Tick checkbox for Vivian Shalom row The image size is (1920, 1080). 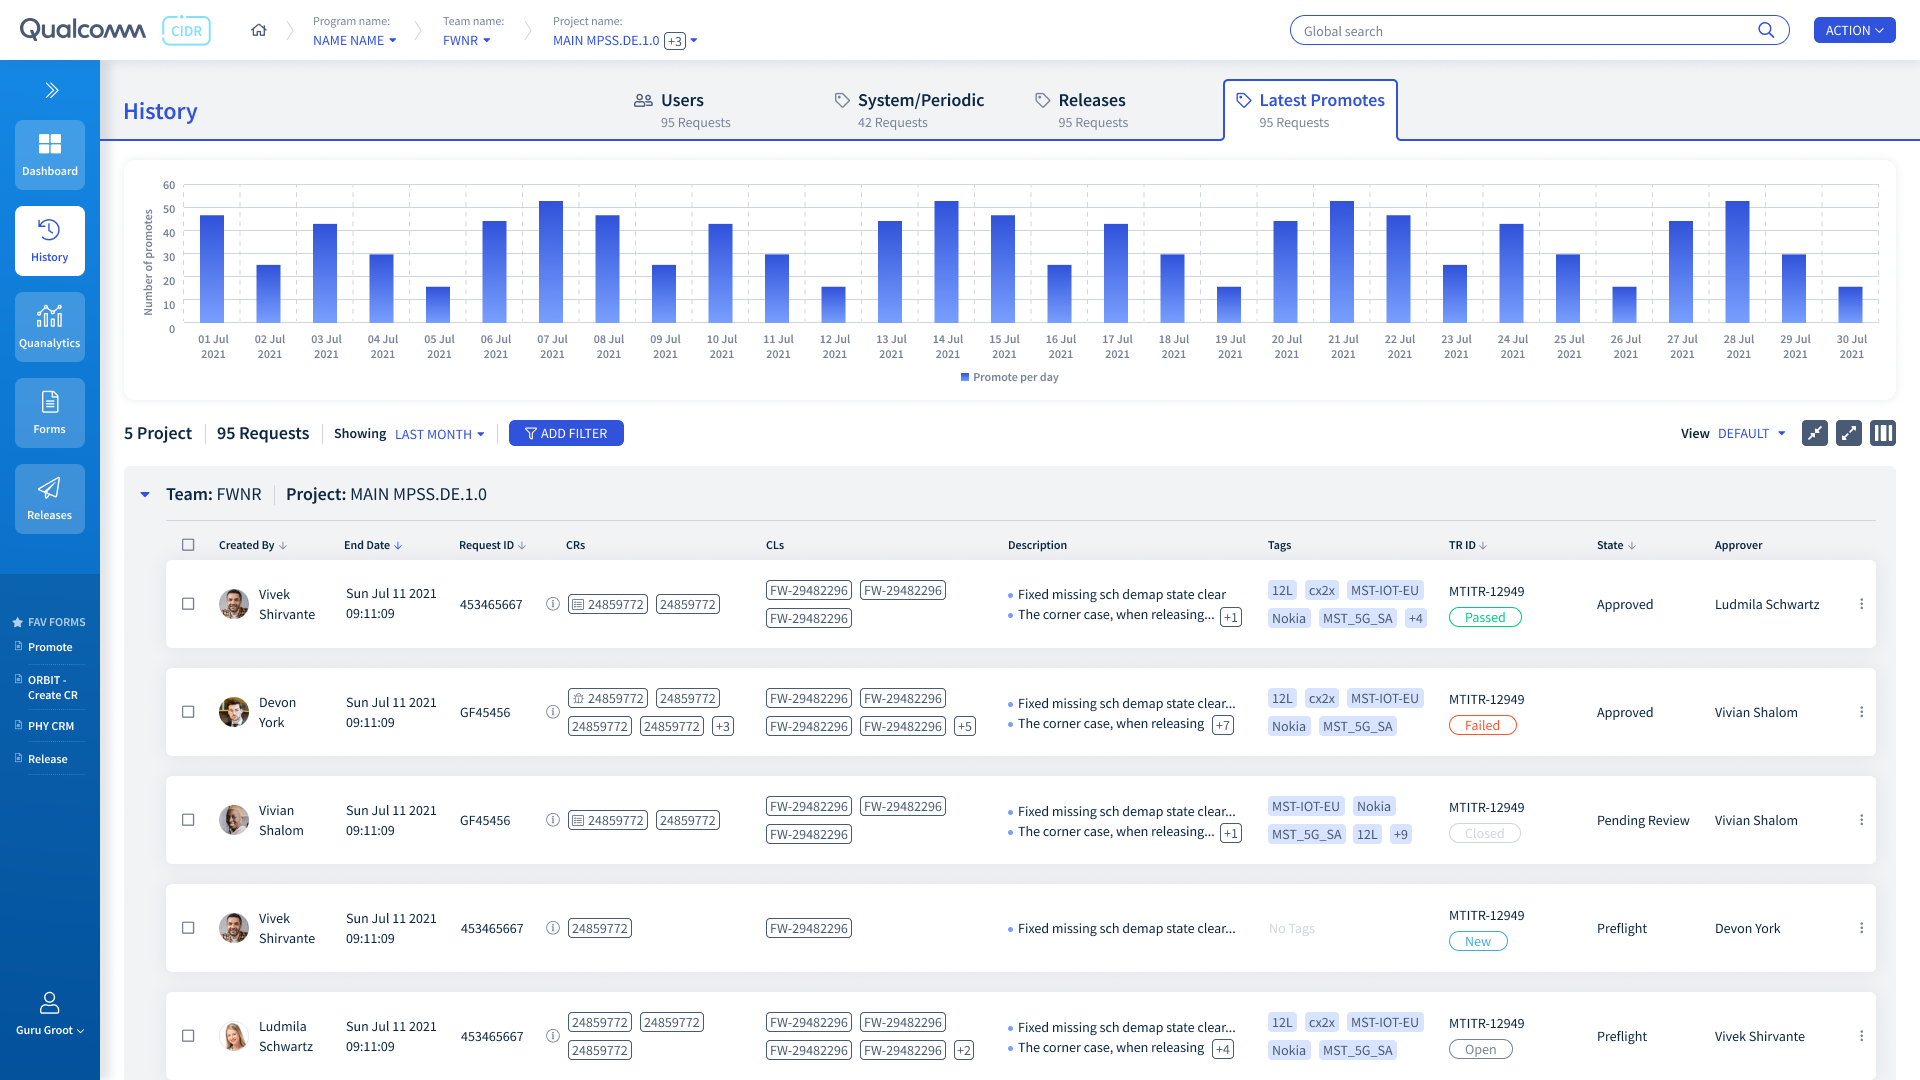coord(188,820)
